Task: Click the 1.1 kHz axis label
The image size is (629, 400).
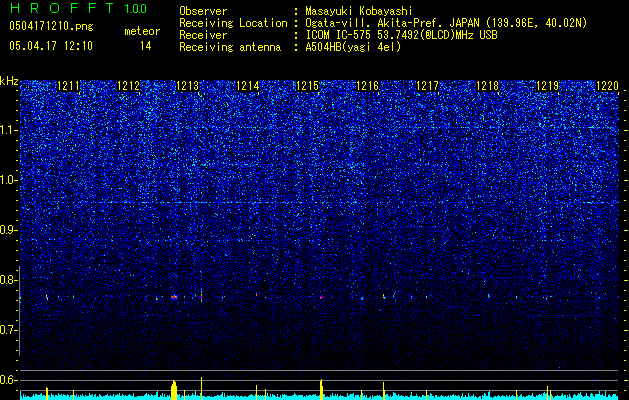Action: [x=8, y=130]
